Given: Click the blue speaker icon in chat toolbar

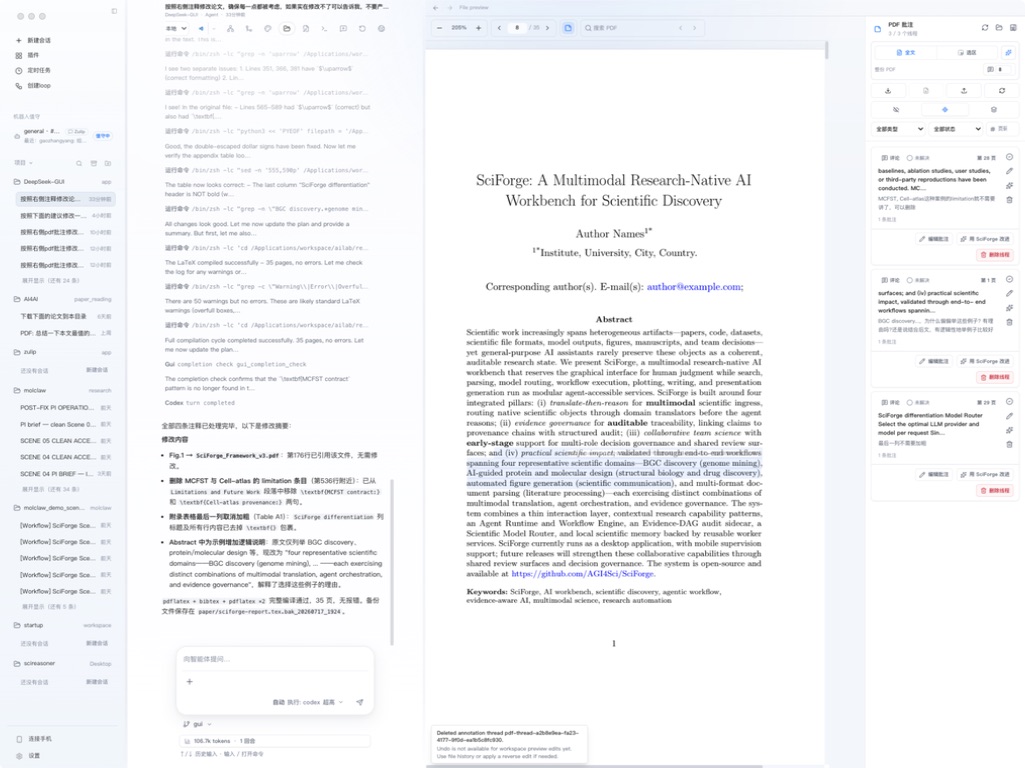Looking at the screenshot, I should 201,29.
